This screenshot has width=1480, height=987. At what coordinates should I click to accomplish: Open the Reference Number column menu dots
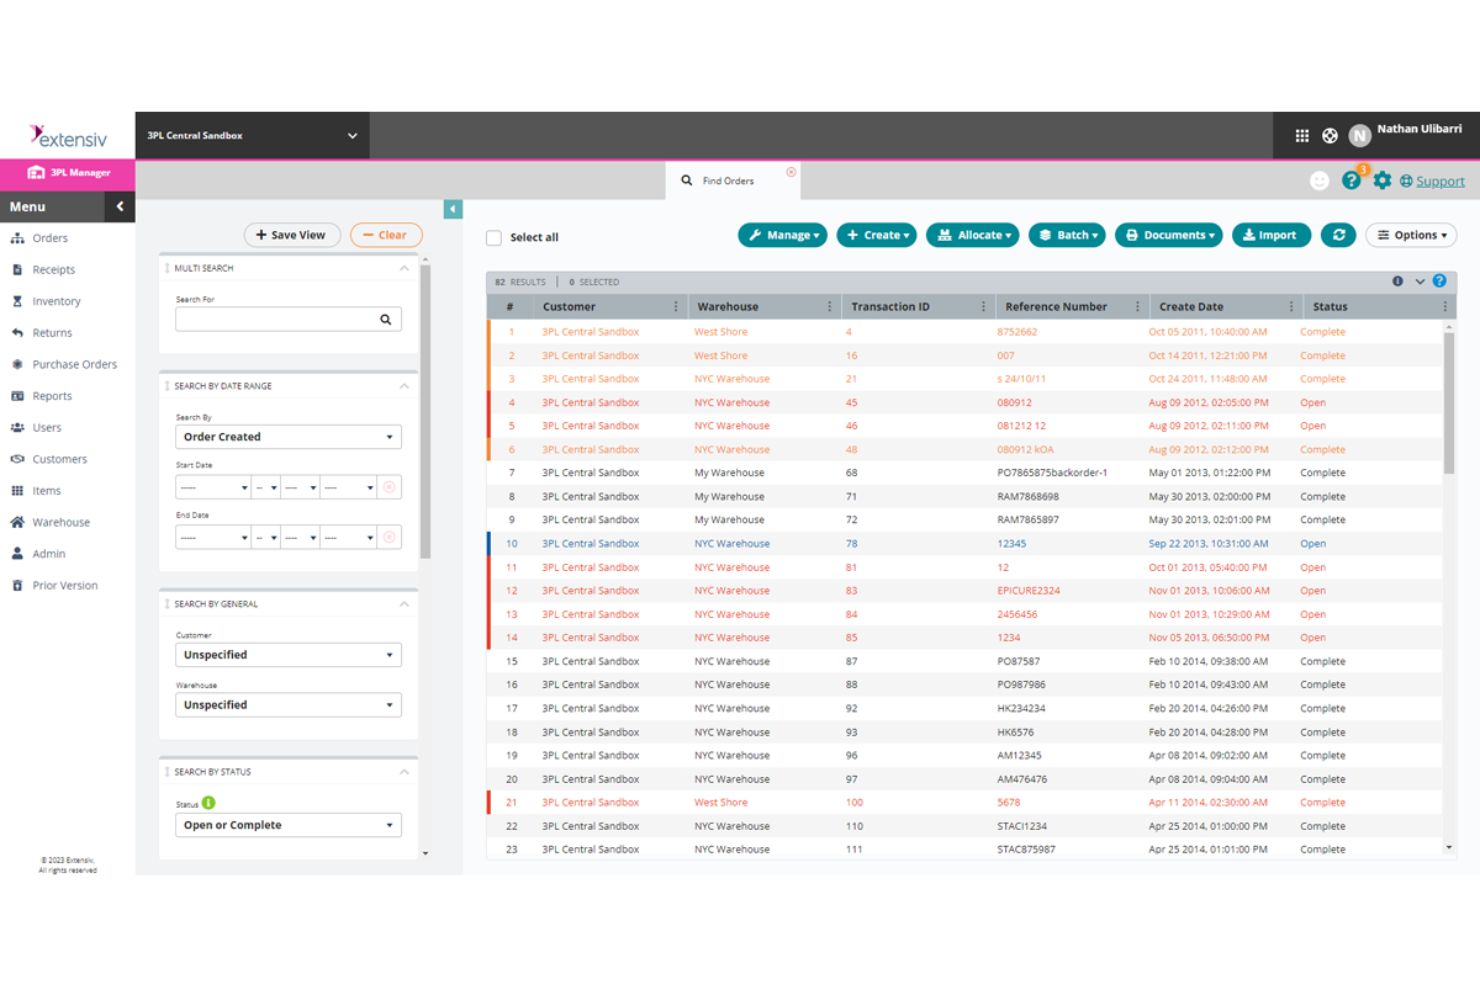[x=1138, y=307]
